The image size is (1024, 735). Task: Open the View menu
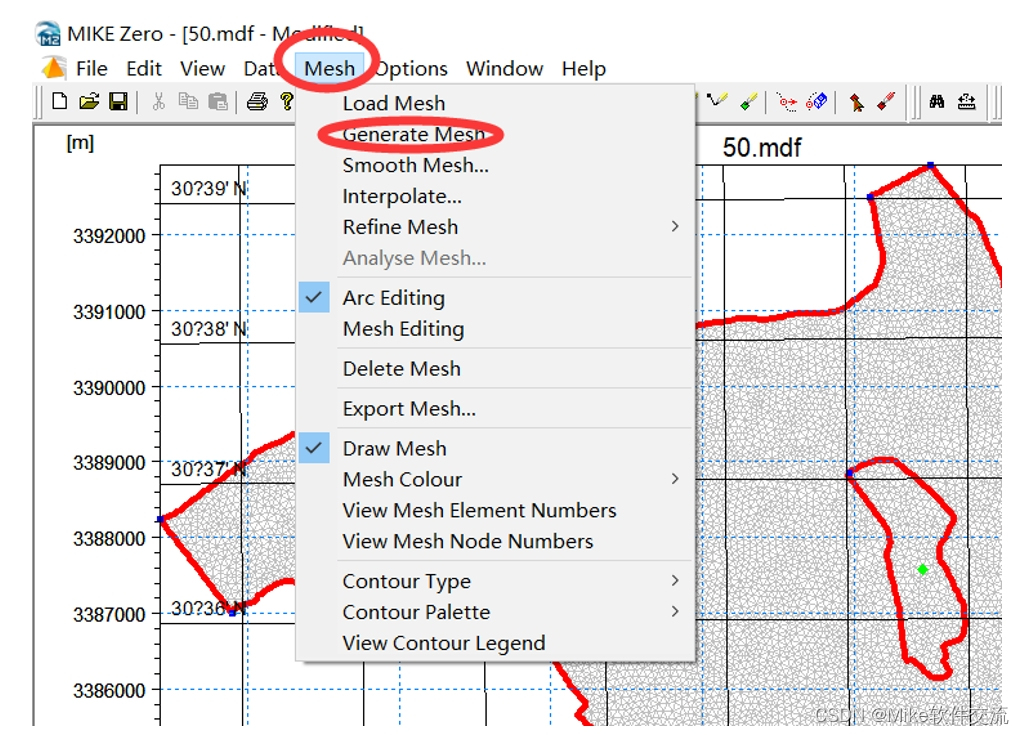(x=202, y=69)
